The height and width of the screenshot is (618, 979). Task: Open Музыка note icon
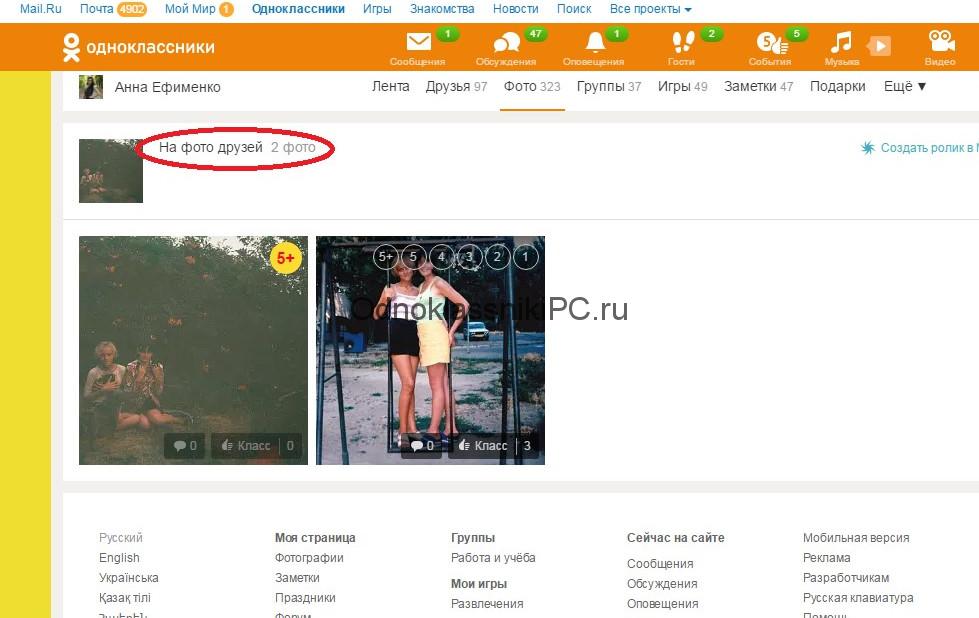tap(841, 42)
